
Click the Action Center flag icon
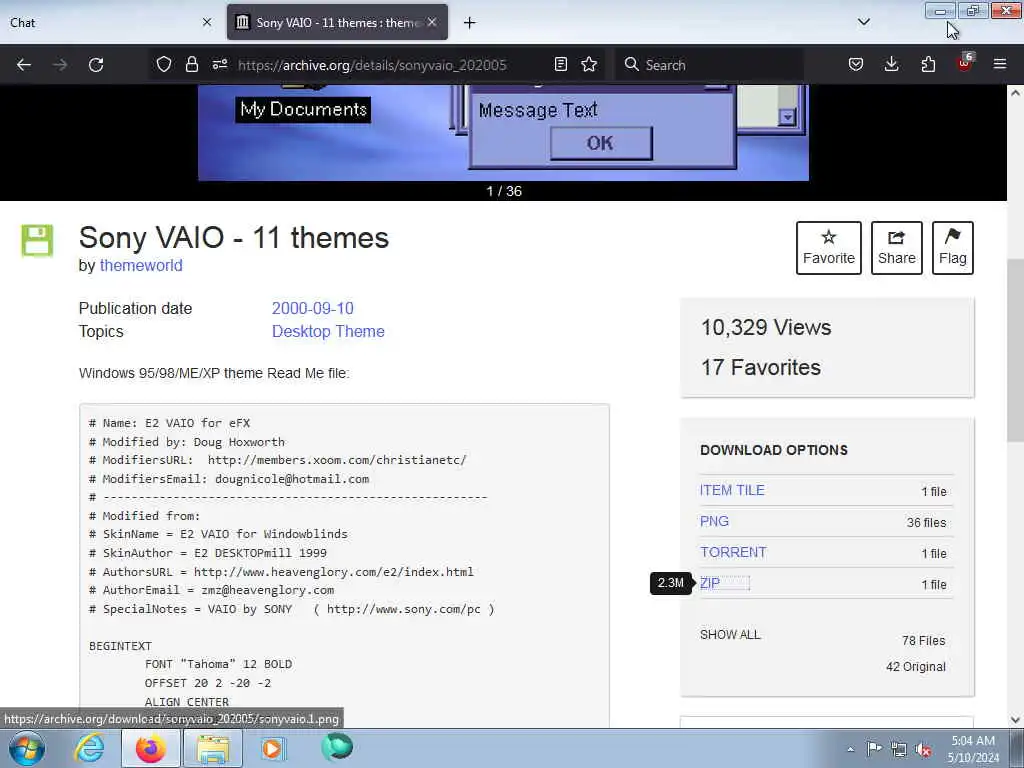pos(874,748)
